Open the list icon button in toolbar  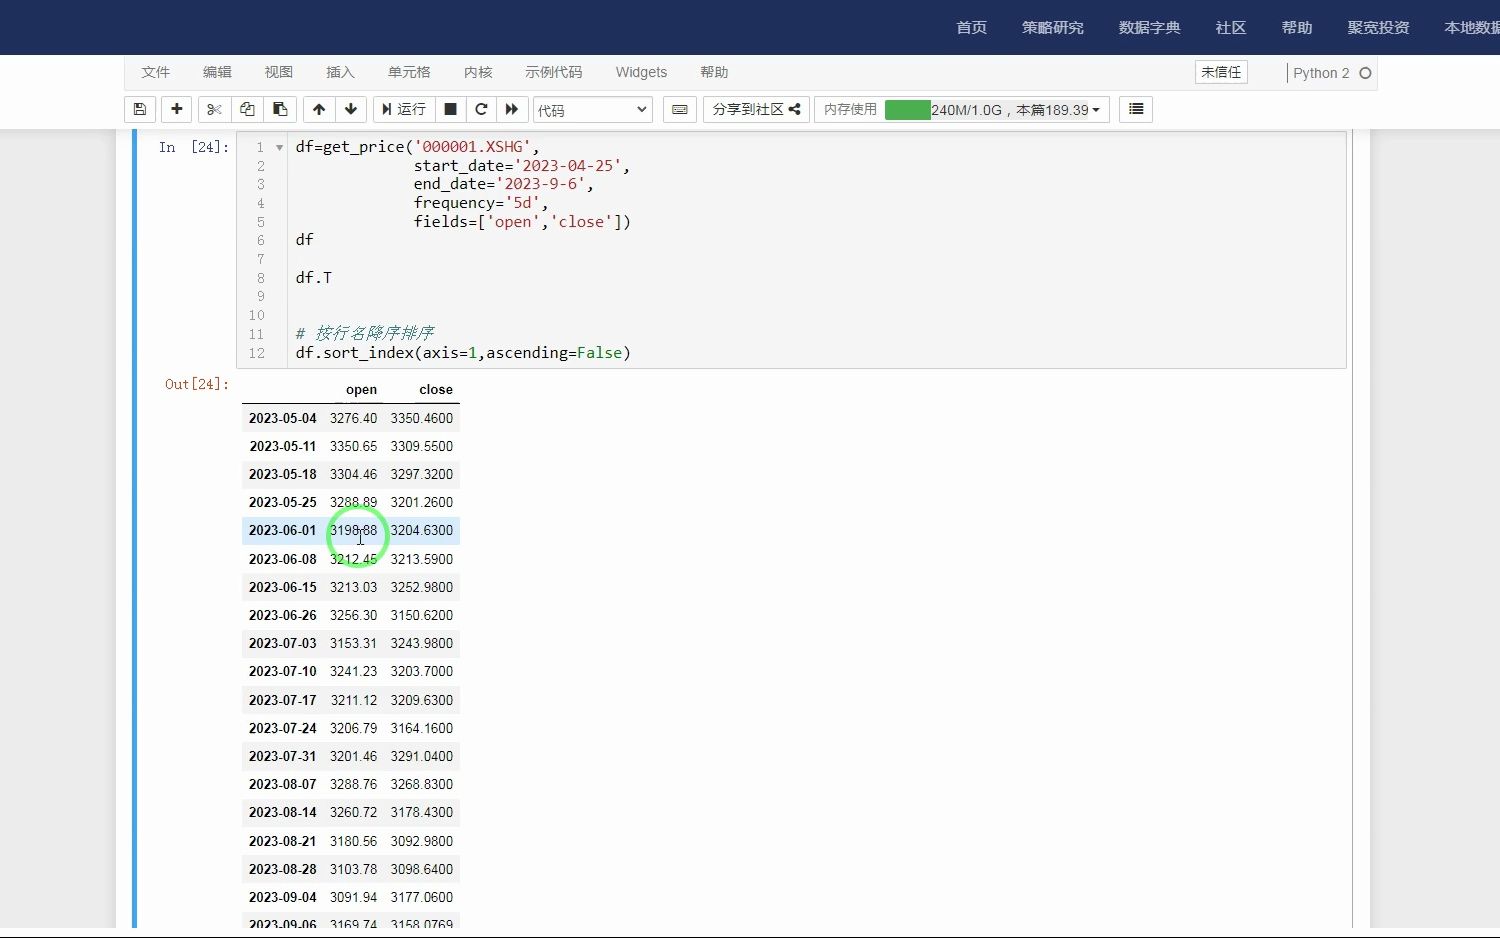1136,109
